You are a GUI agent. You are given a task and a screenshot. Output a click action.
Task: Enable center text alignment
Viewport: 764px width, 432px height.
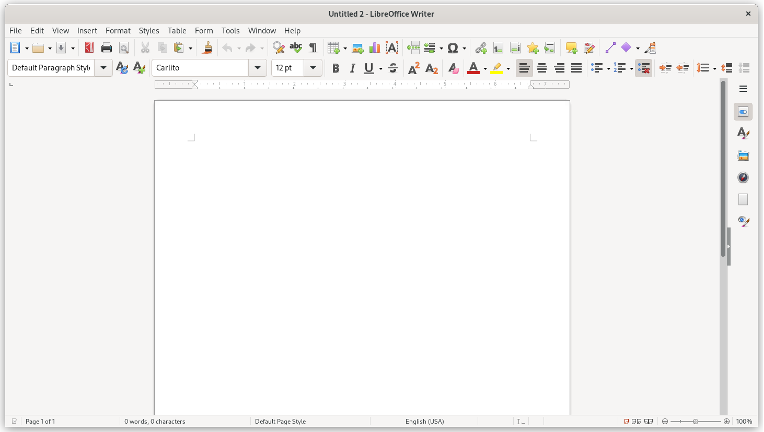(x=542, y=68)
